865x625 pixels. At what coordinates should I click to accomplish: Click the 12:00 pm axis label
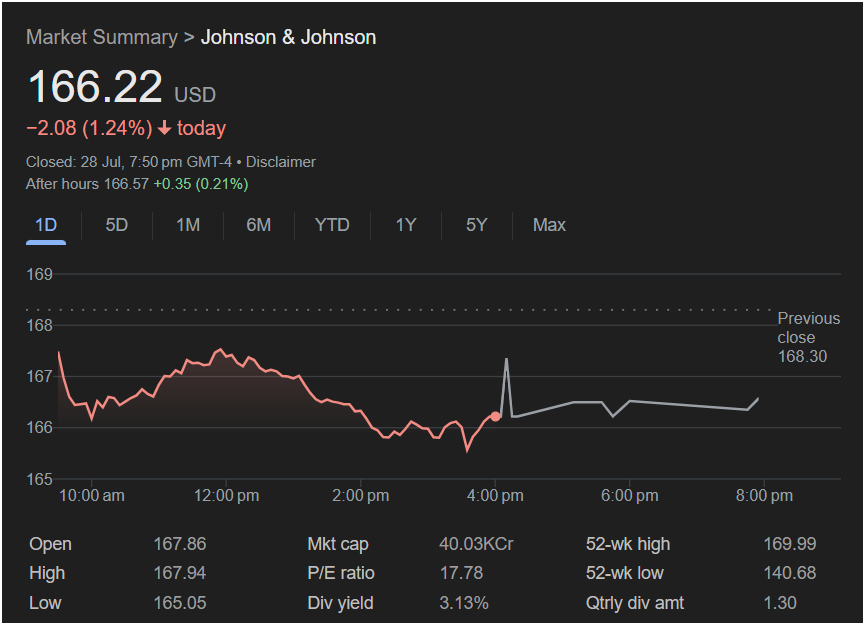pyautogui.click(x=226, y=495)
